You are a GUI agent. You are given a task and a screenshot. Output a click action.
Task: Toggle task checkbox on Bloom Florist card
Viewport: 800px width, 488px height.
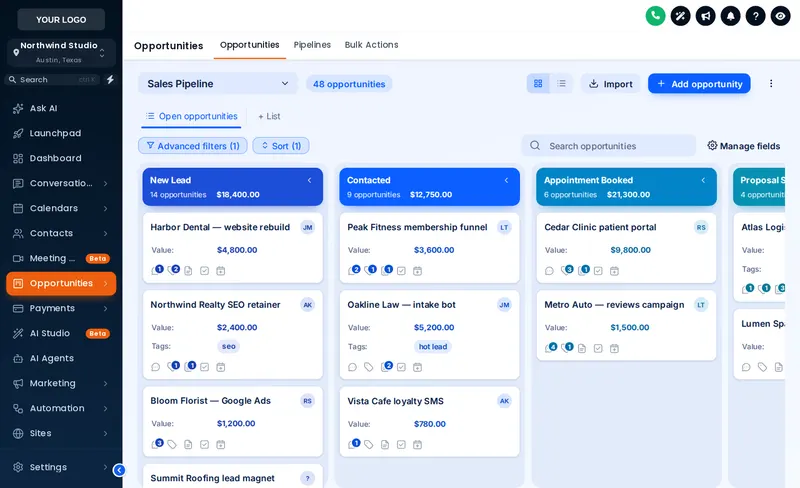point(205,445)
